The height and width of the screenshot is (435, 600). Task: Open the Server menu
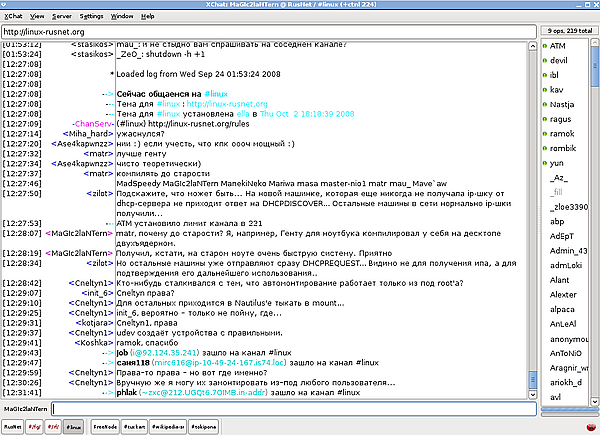62,17
